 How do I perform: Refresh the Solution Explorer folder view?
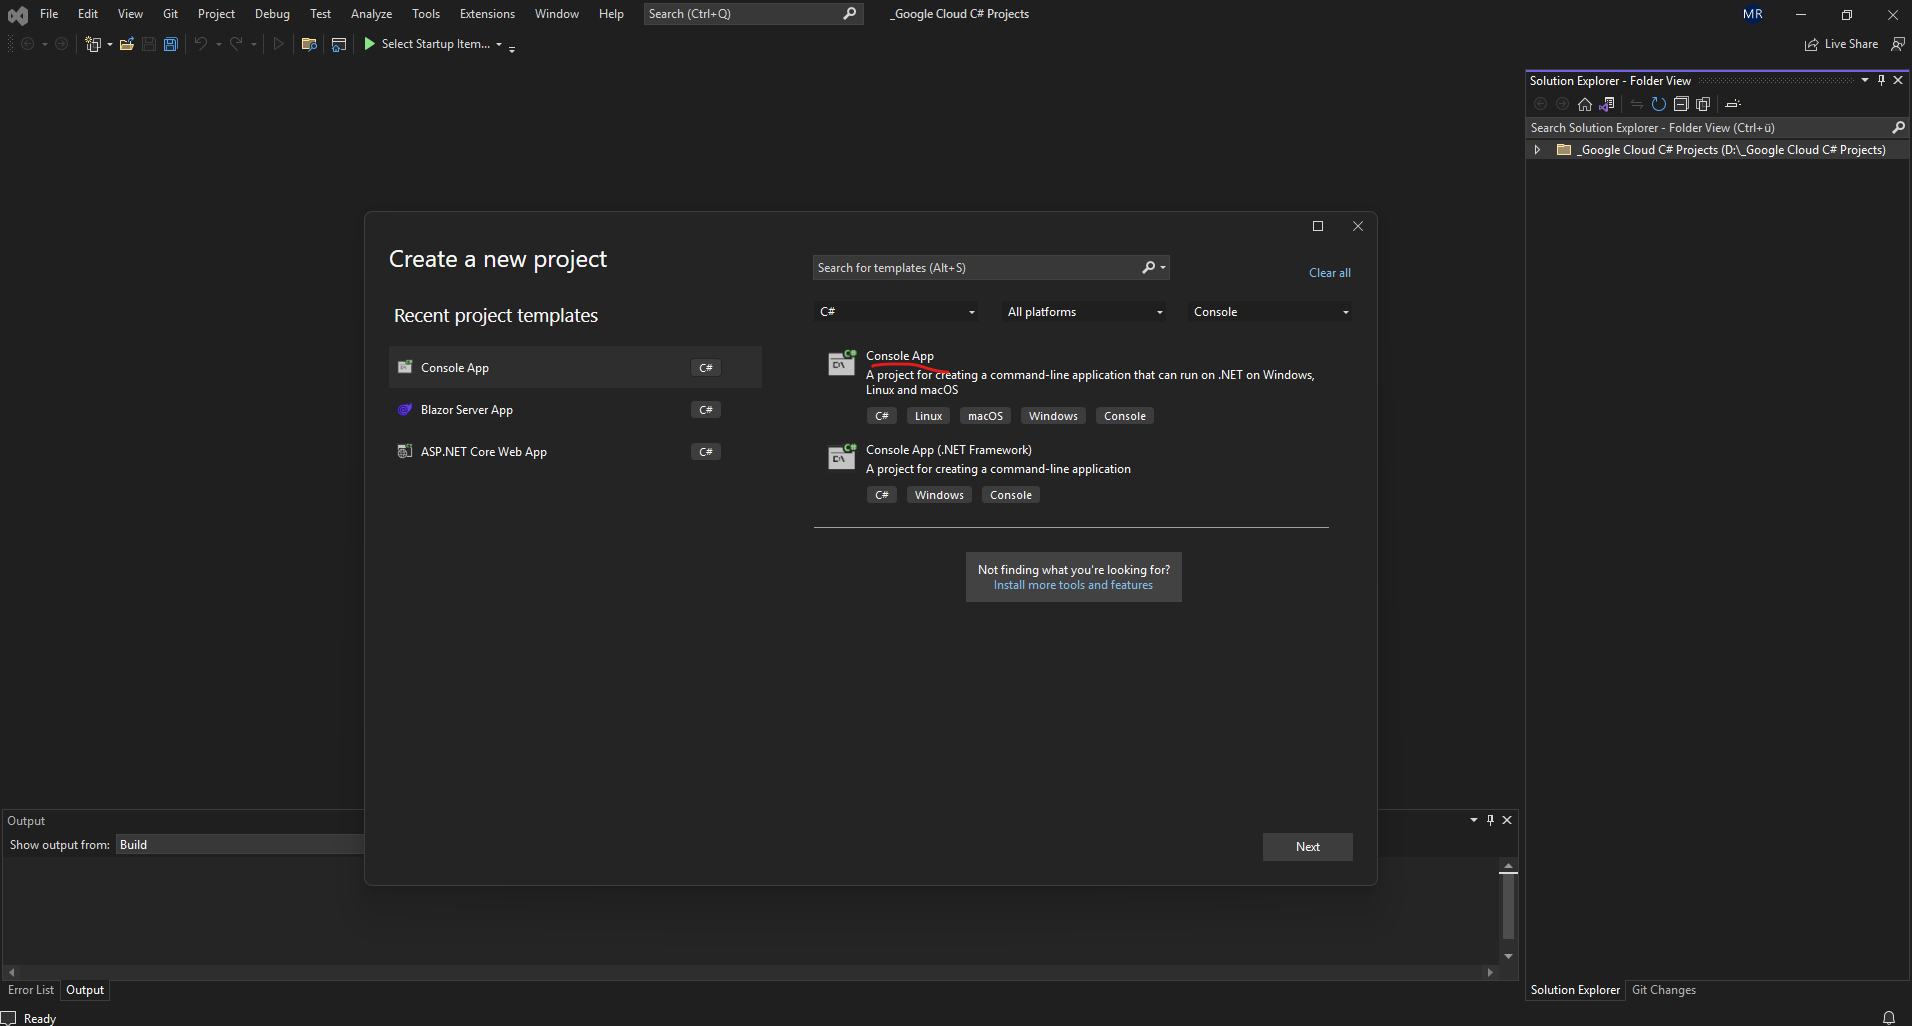tap(1659, 104)
